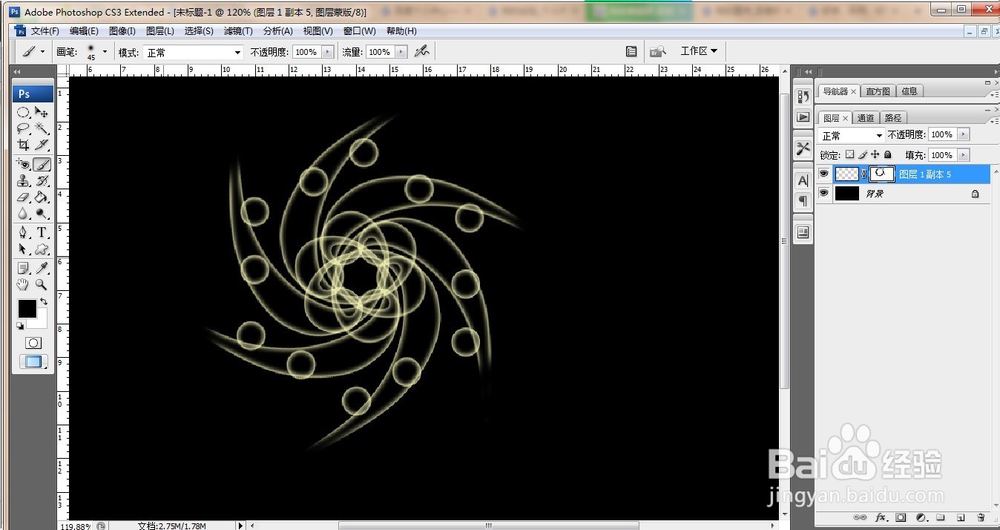Image resolution: width=1000 pixels, height=530 pixels.
Task: Select the Dodge tool
Action: tap(42, 214)
